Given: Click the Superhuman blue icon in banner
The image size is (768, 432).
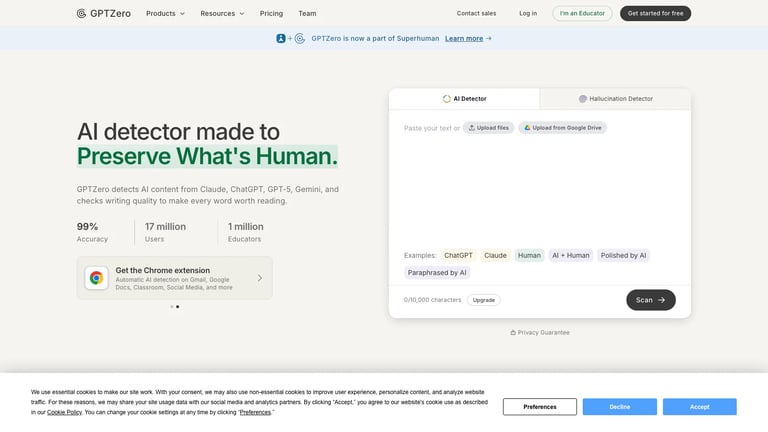Looking at the screenshot, I should pos(281,38).
